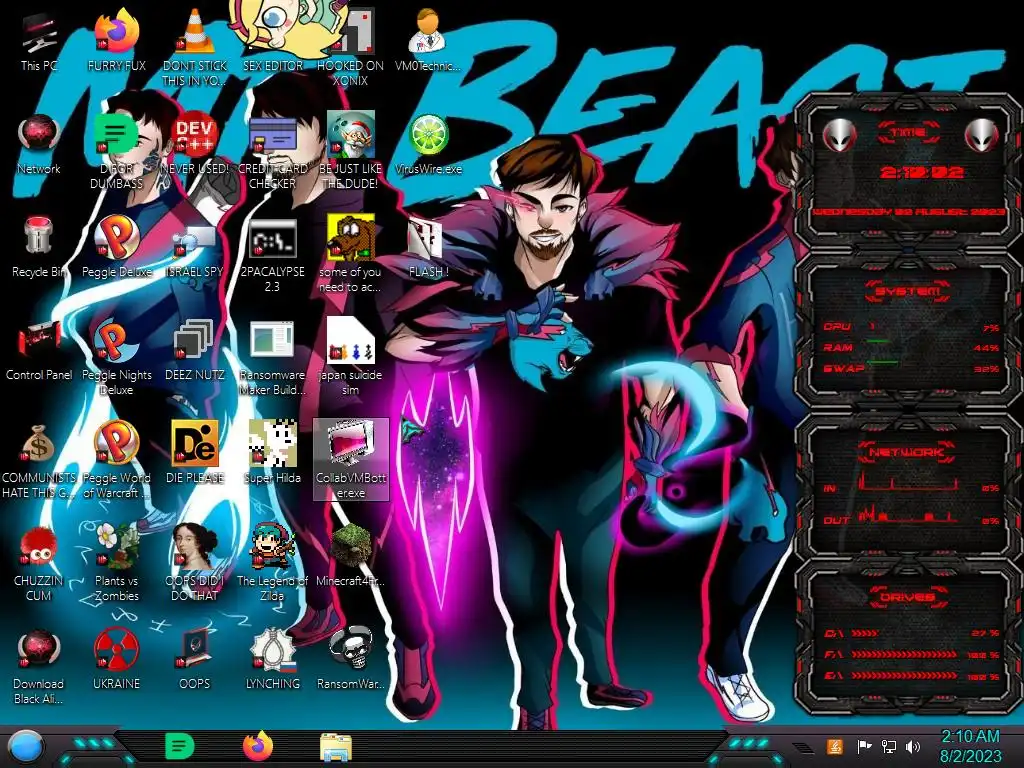1024x768 pixels.
Task: Open Ransomware Maker Builder icon
Action: point(272,357)
